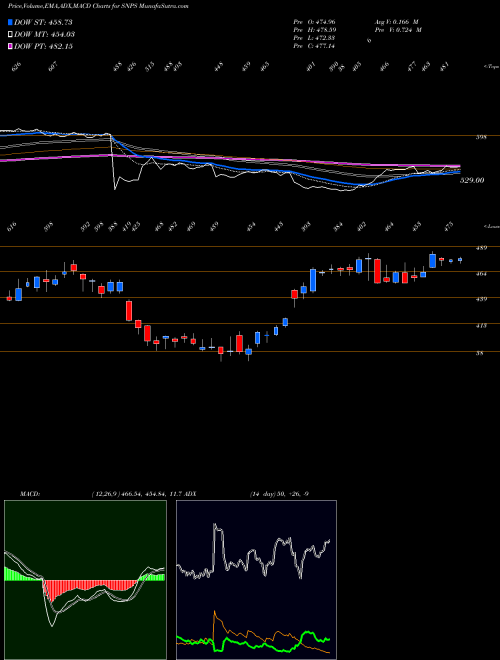Click the Pre H: 478.59 value
The height and width of the screenshot is (660, 500).
(314, 30)
